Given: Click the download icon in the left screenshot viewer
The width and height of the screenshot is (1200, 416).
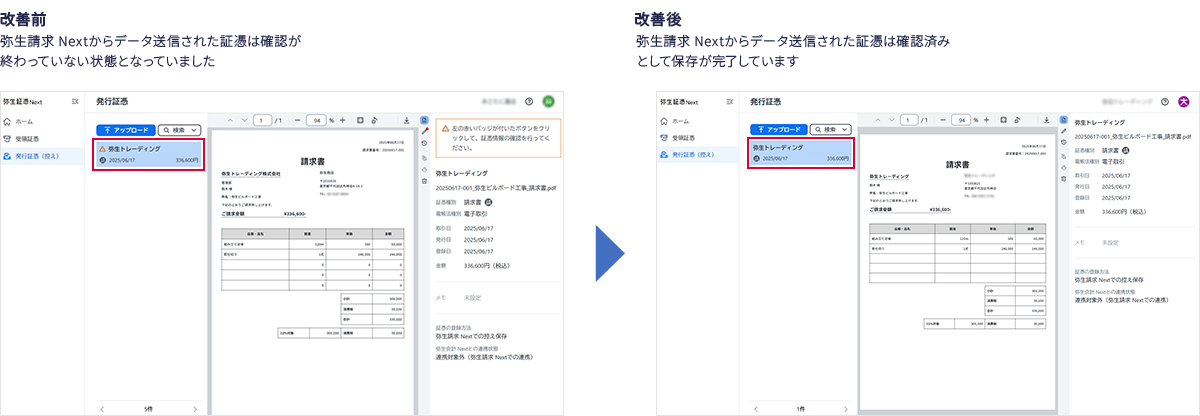Looking at the screenshot, I should pyautogui.click(x=407, y=120).
